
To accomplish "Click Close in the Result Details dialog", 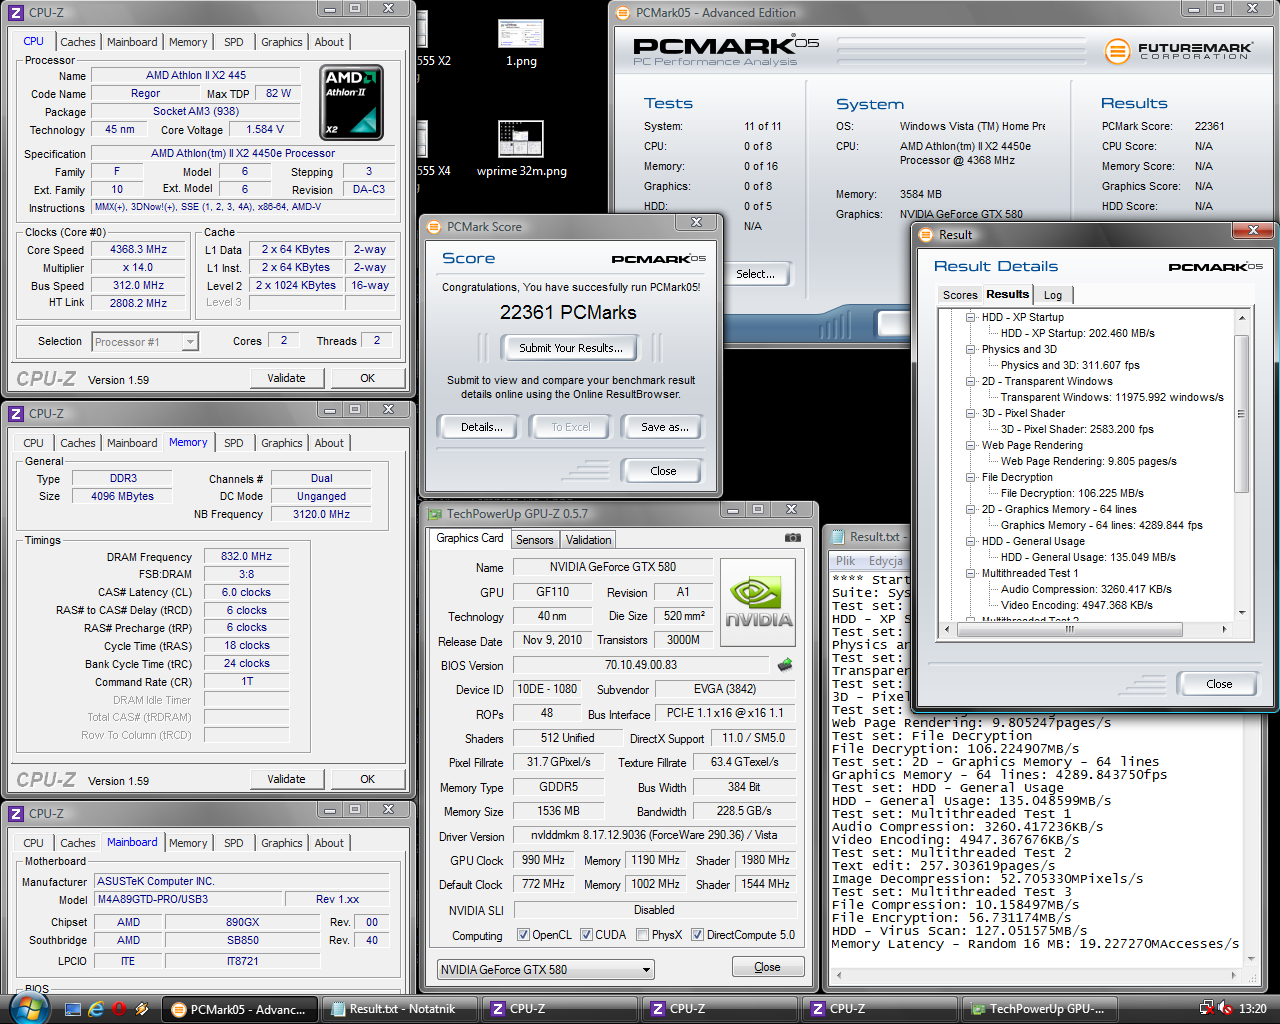I will 1219,684.
